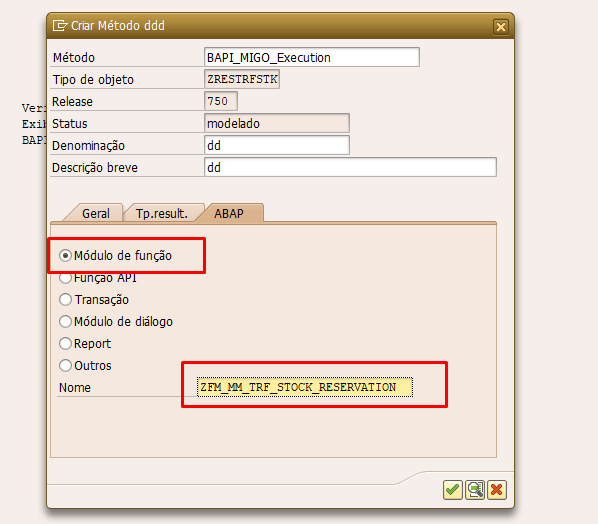598x524 pixels.
Task: Select Outros radio button
Action: coord(66,365)
